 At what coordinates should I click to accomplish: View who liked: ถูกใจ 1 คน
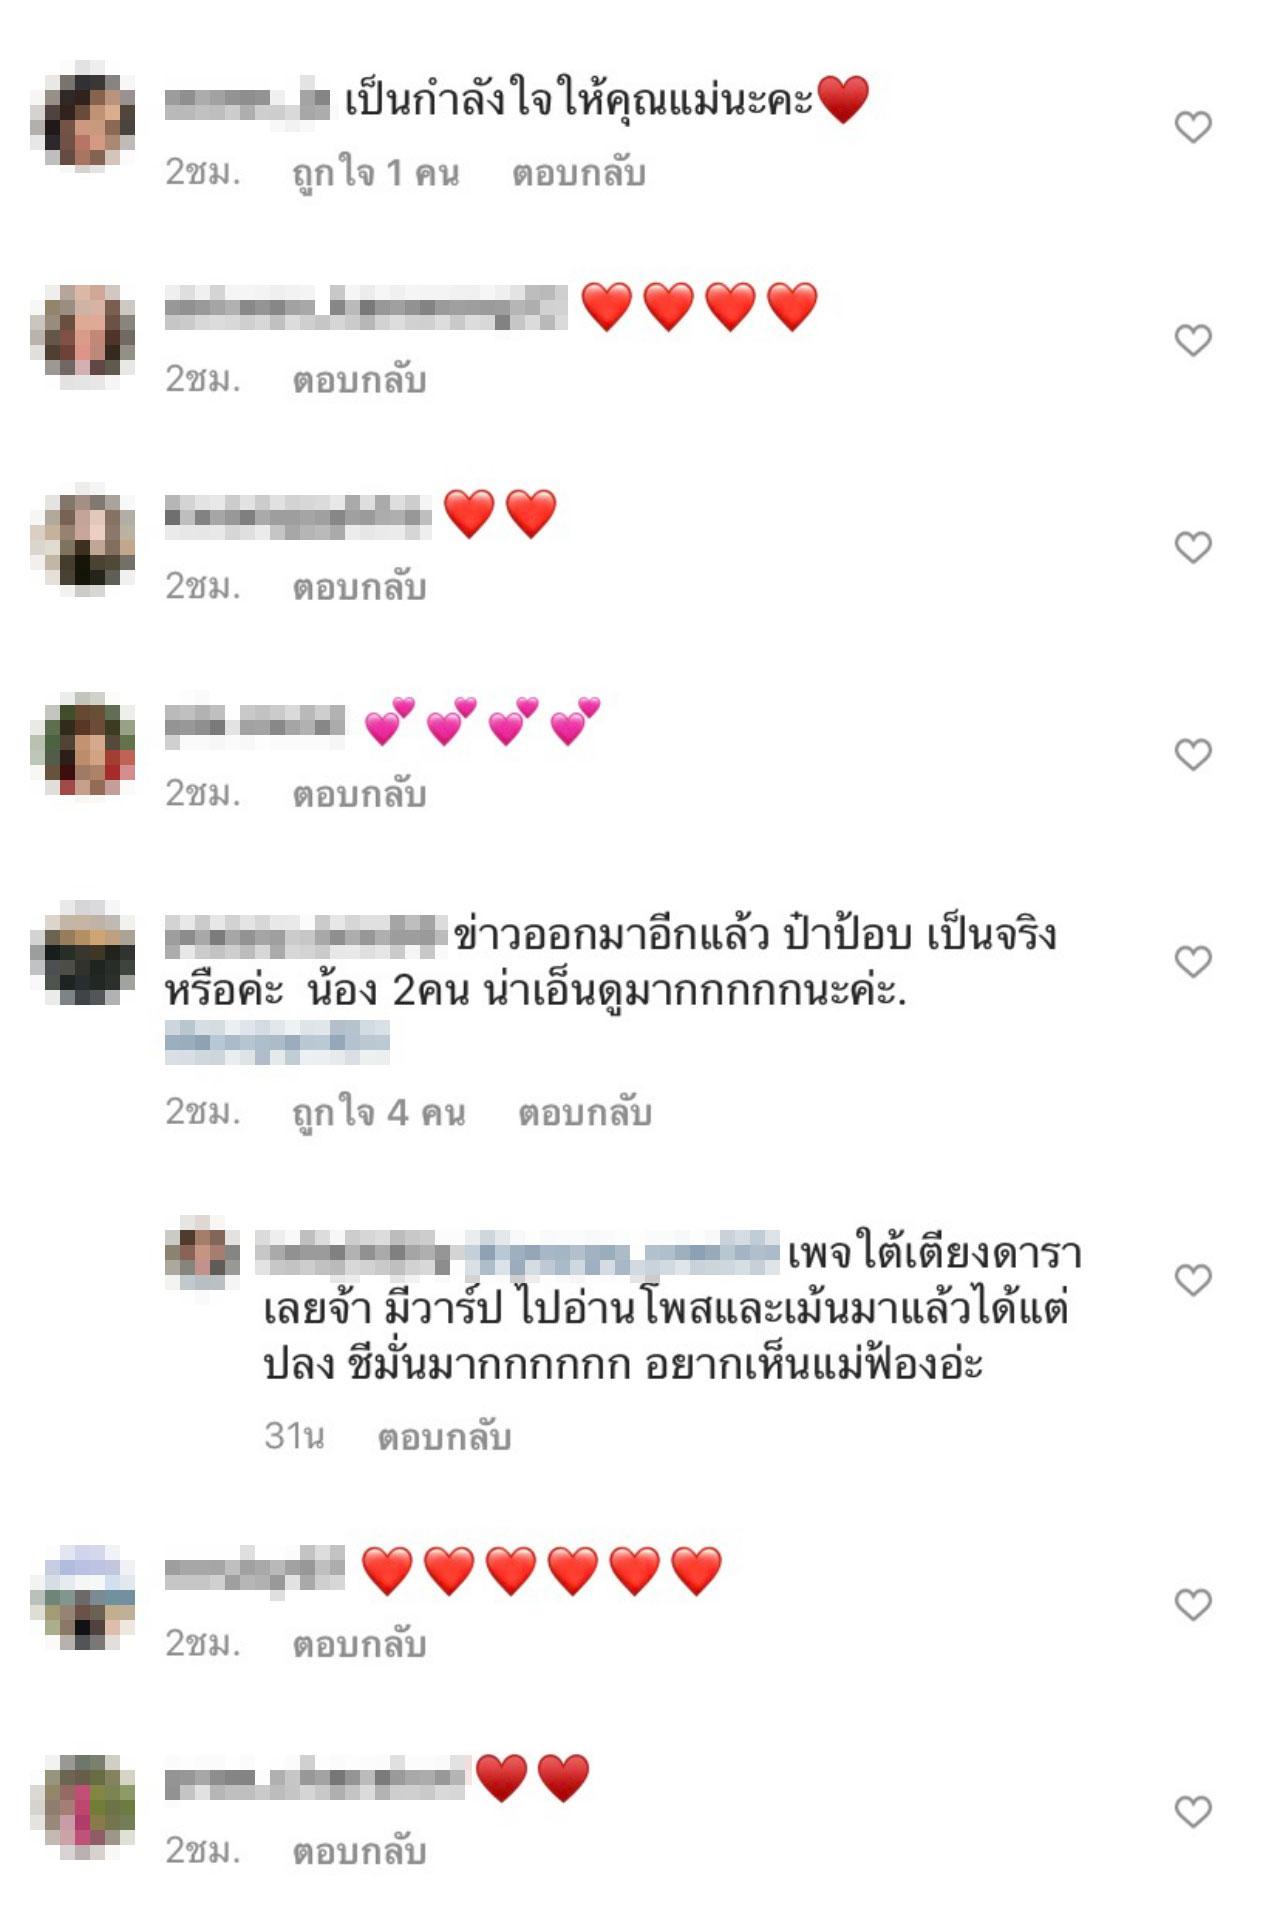pos(376,173)
